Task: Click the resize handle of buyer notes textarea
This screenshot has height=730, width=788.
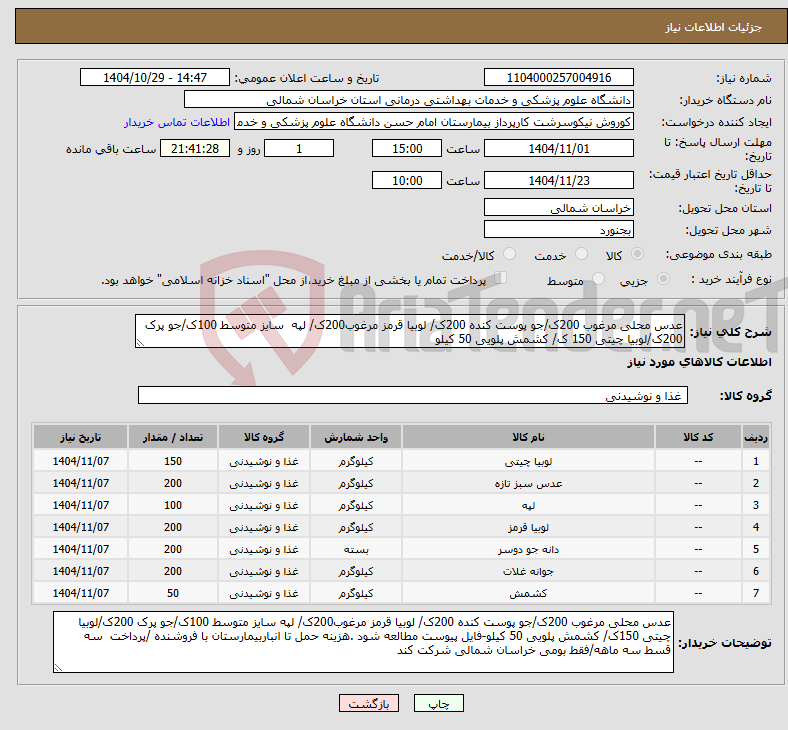Action: (58, 667)
